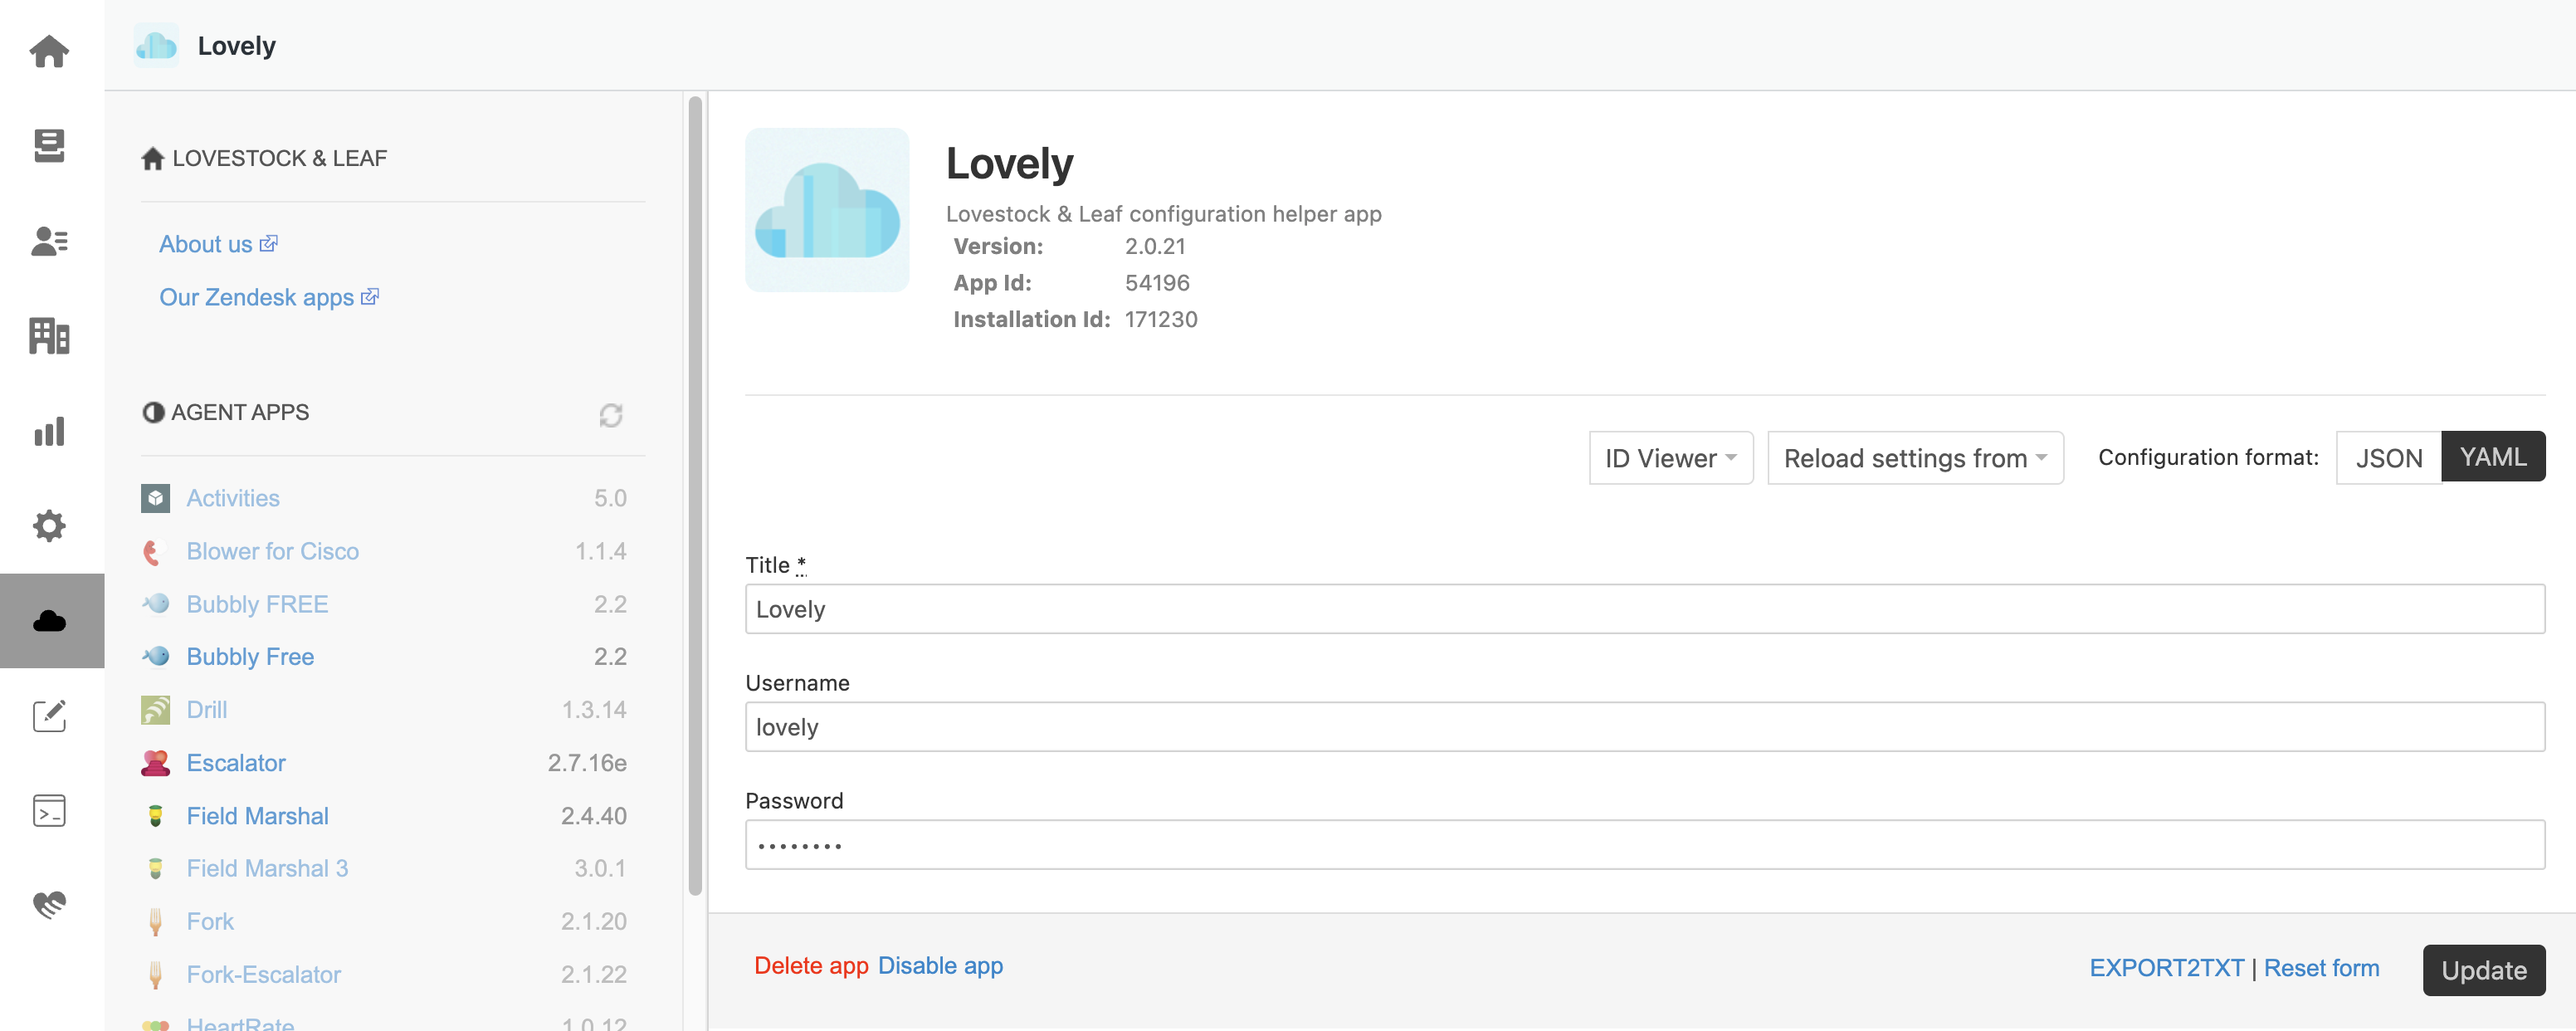Open the Reporting bar chart icon
Viewport: 2576px width, 1031px height.
point(49,431)
